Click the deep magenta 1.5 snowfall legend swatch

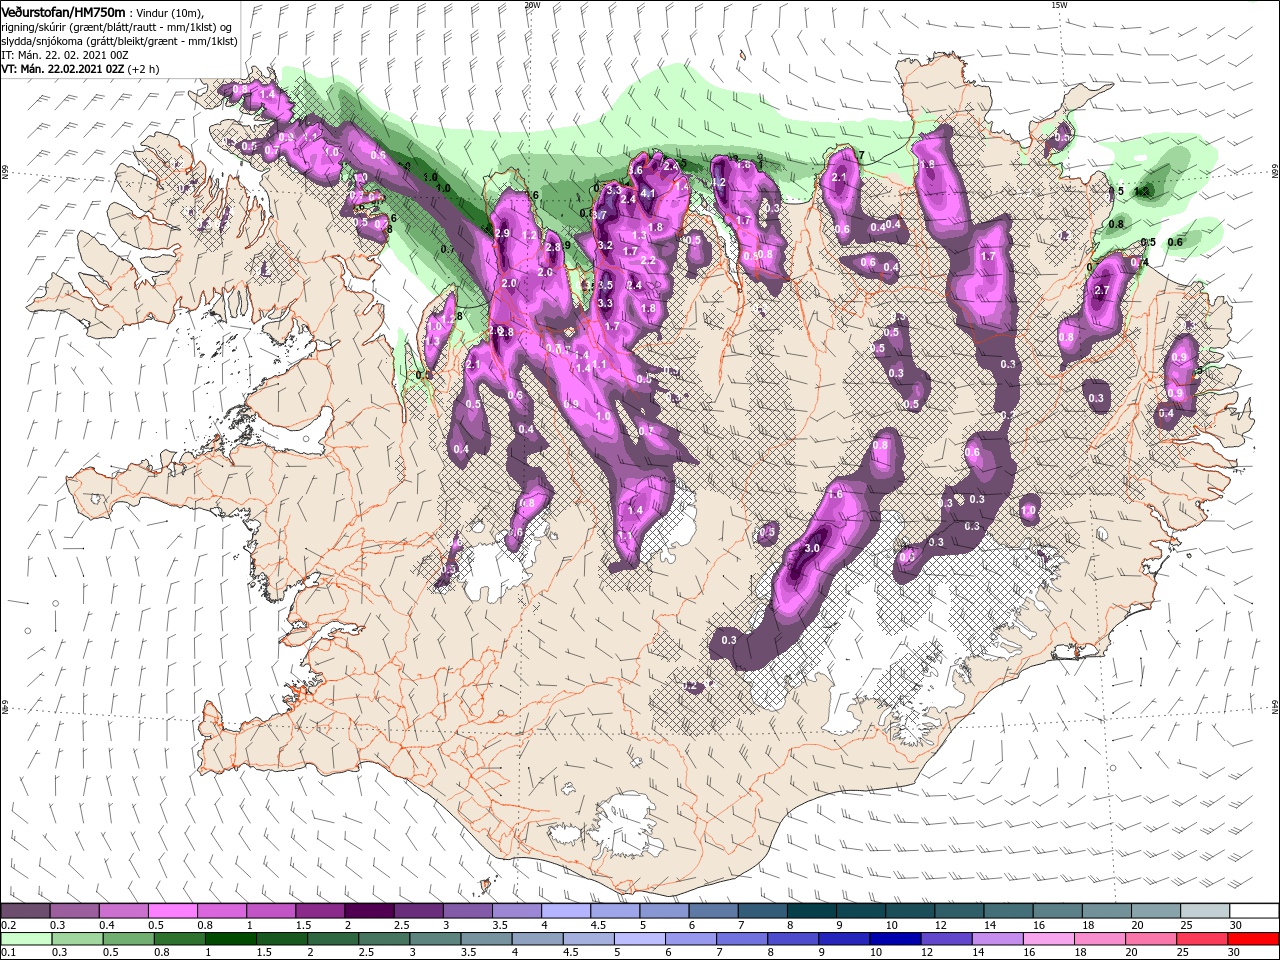319,911
